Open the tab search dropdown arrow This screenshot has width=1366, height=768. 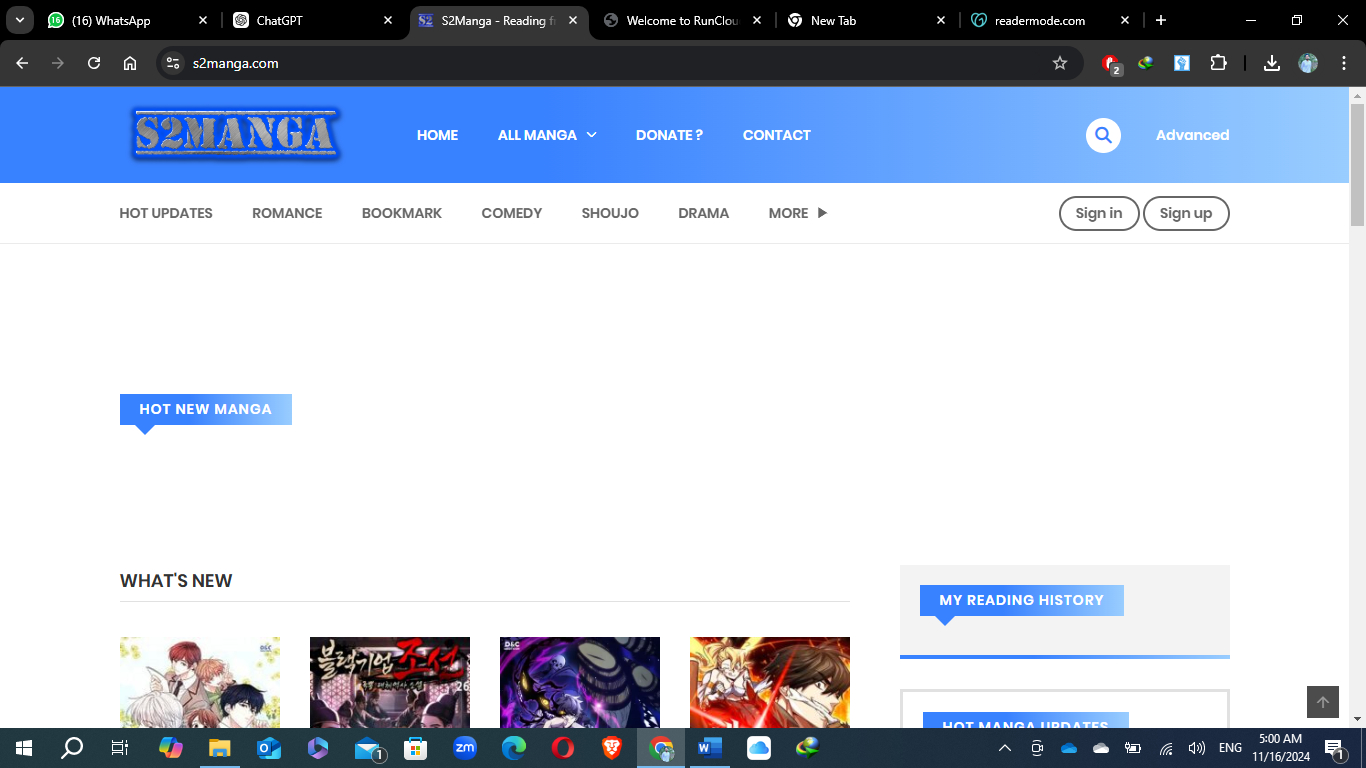[x=20, y=20]
